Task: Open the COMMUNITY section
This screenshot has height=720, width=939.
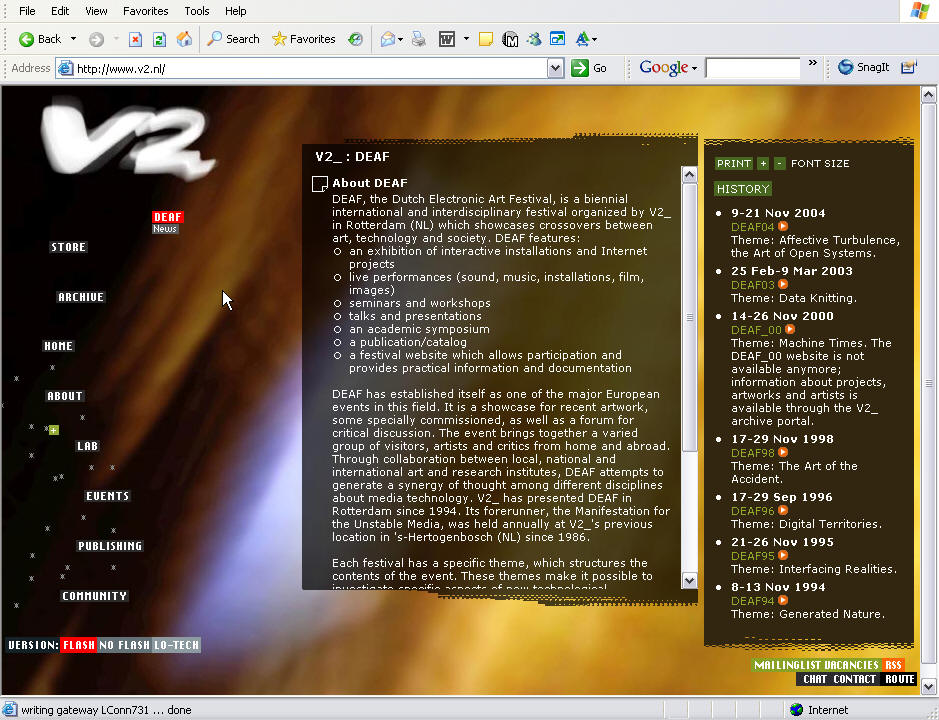Action: pyautogui.click(x=95, y=596)
